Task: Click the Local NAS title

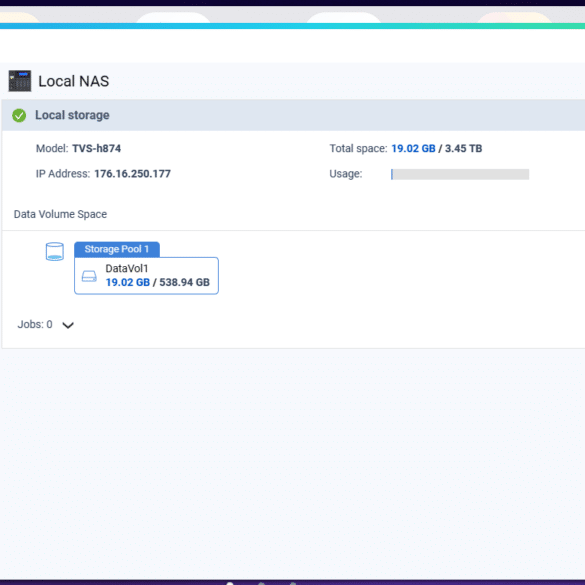Action: pos(73,81)
